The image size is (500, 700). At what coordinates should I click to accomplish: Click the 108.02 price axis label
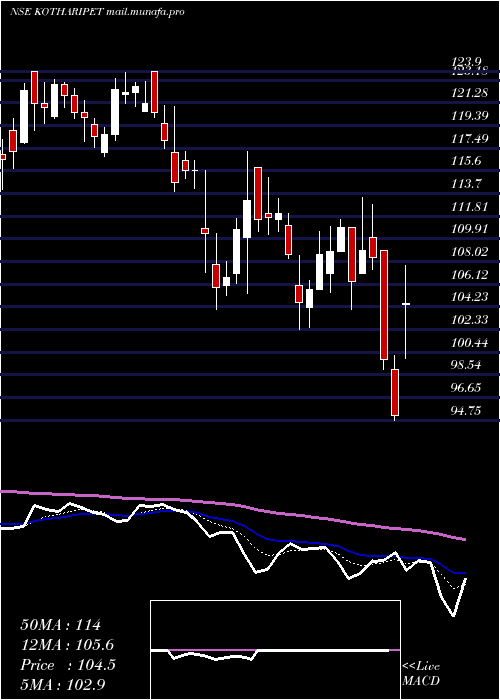coord(469,252)
